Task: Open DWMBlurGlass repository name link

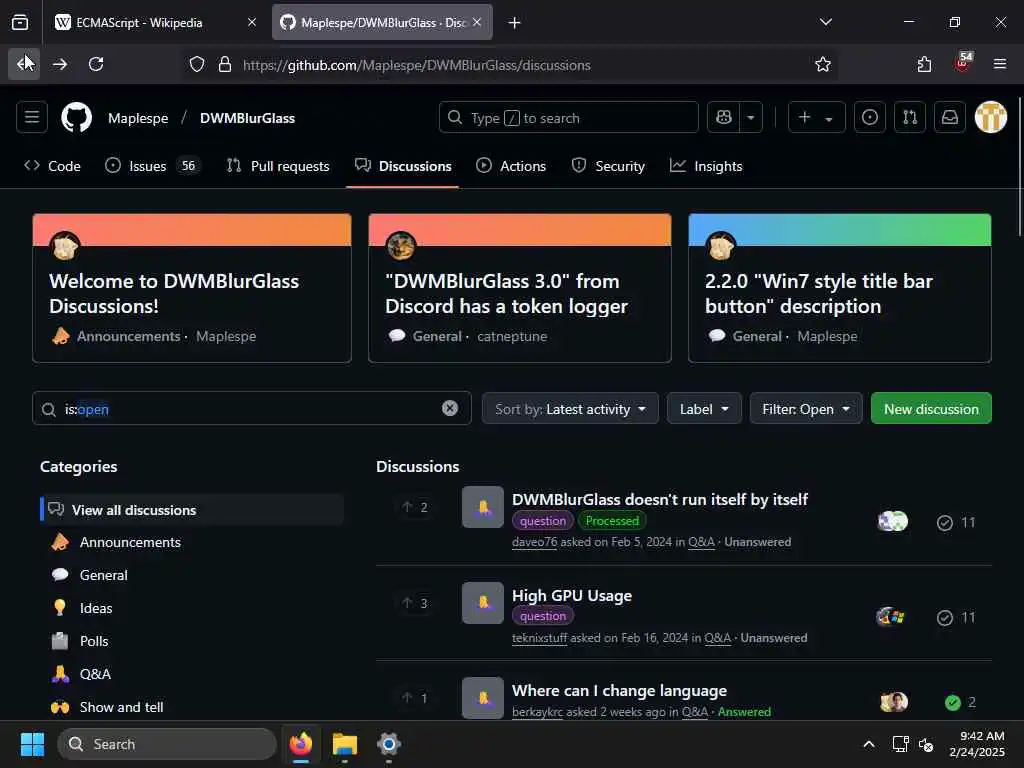Action: click(x=247, y=118)
